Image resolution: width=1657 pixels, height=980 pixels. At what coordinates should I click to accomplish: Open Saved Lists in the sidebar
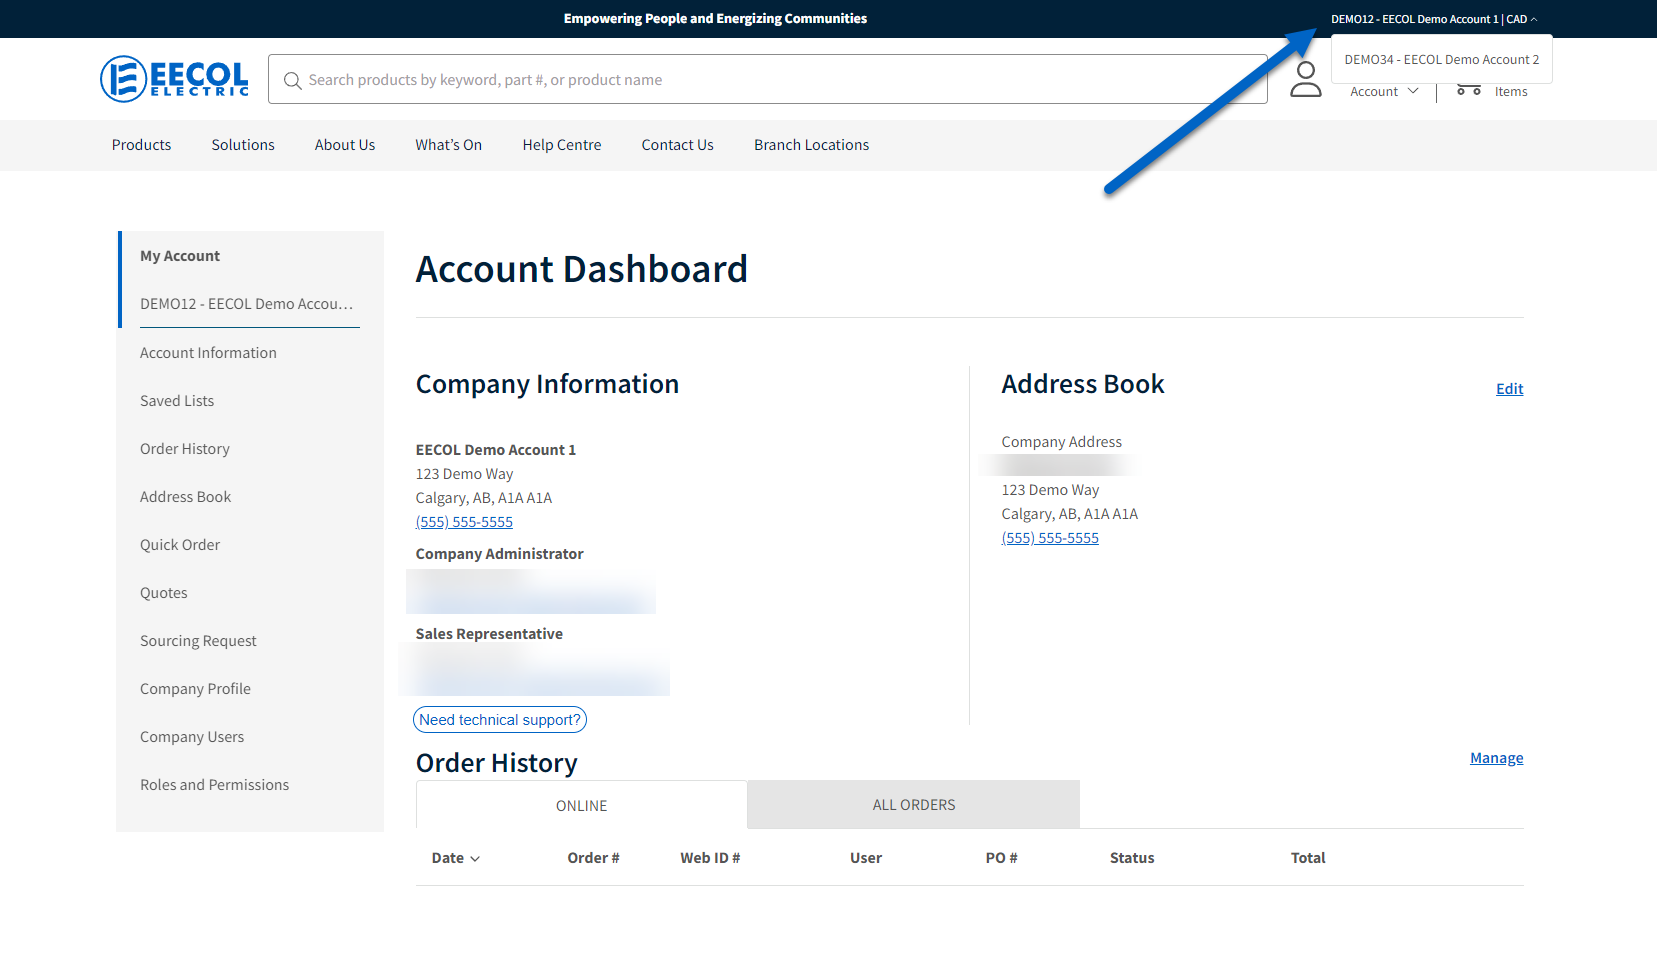click(177, 401)
